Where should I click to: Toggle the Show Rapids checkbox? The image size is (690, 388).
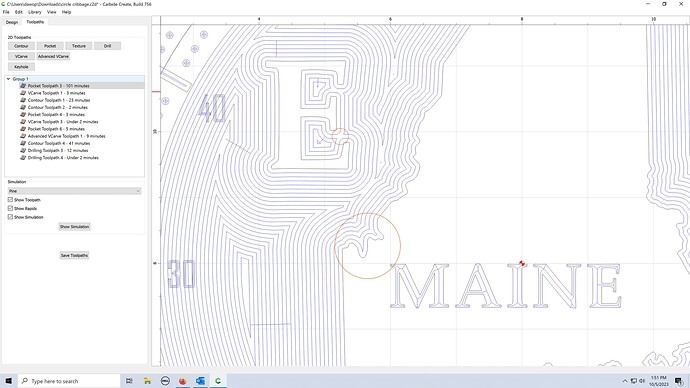tap(10, 209)
